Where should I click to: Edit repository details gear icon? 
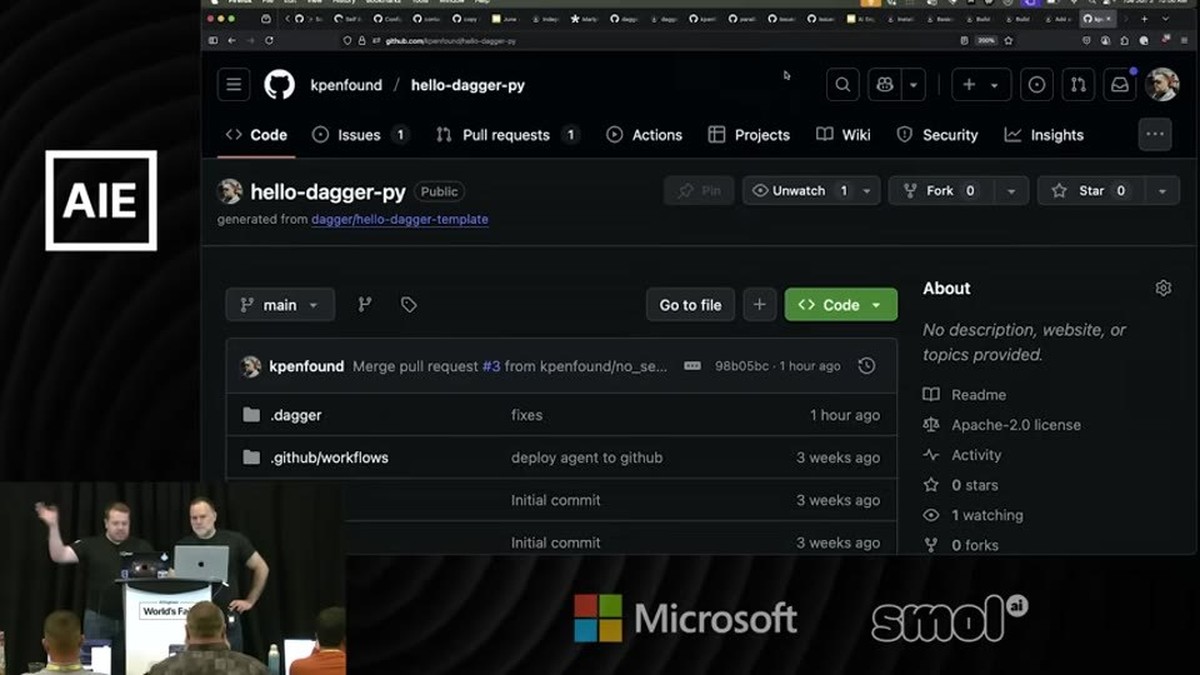1163,288
